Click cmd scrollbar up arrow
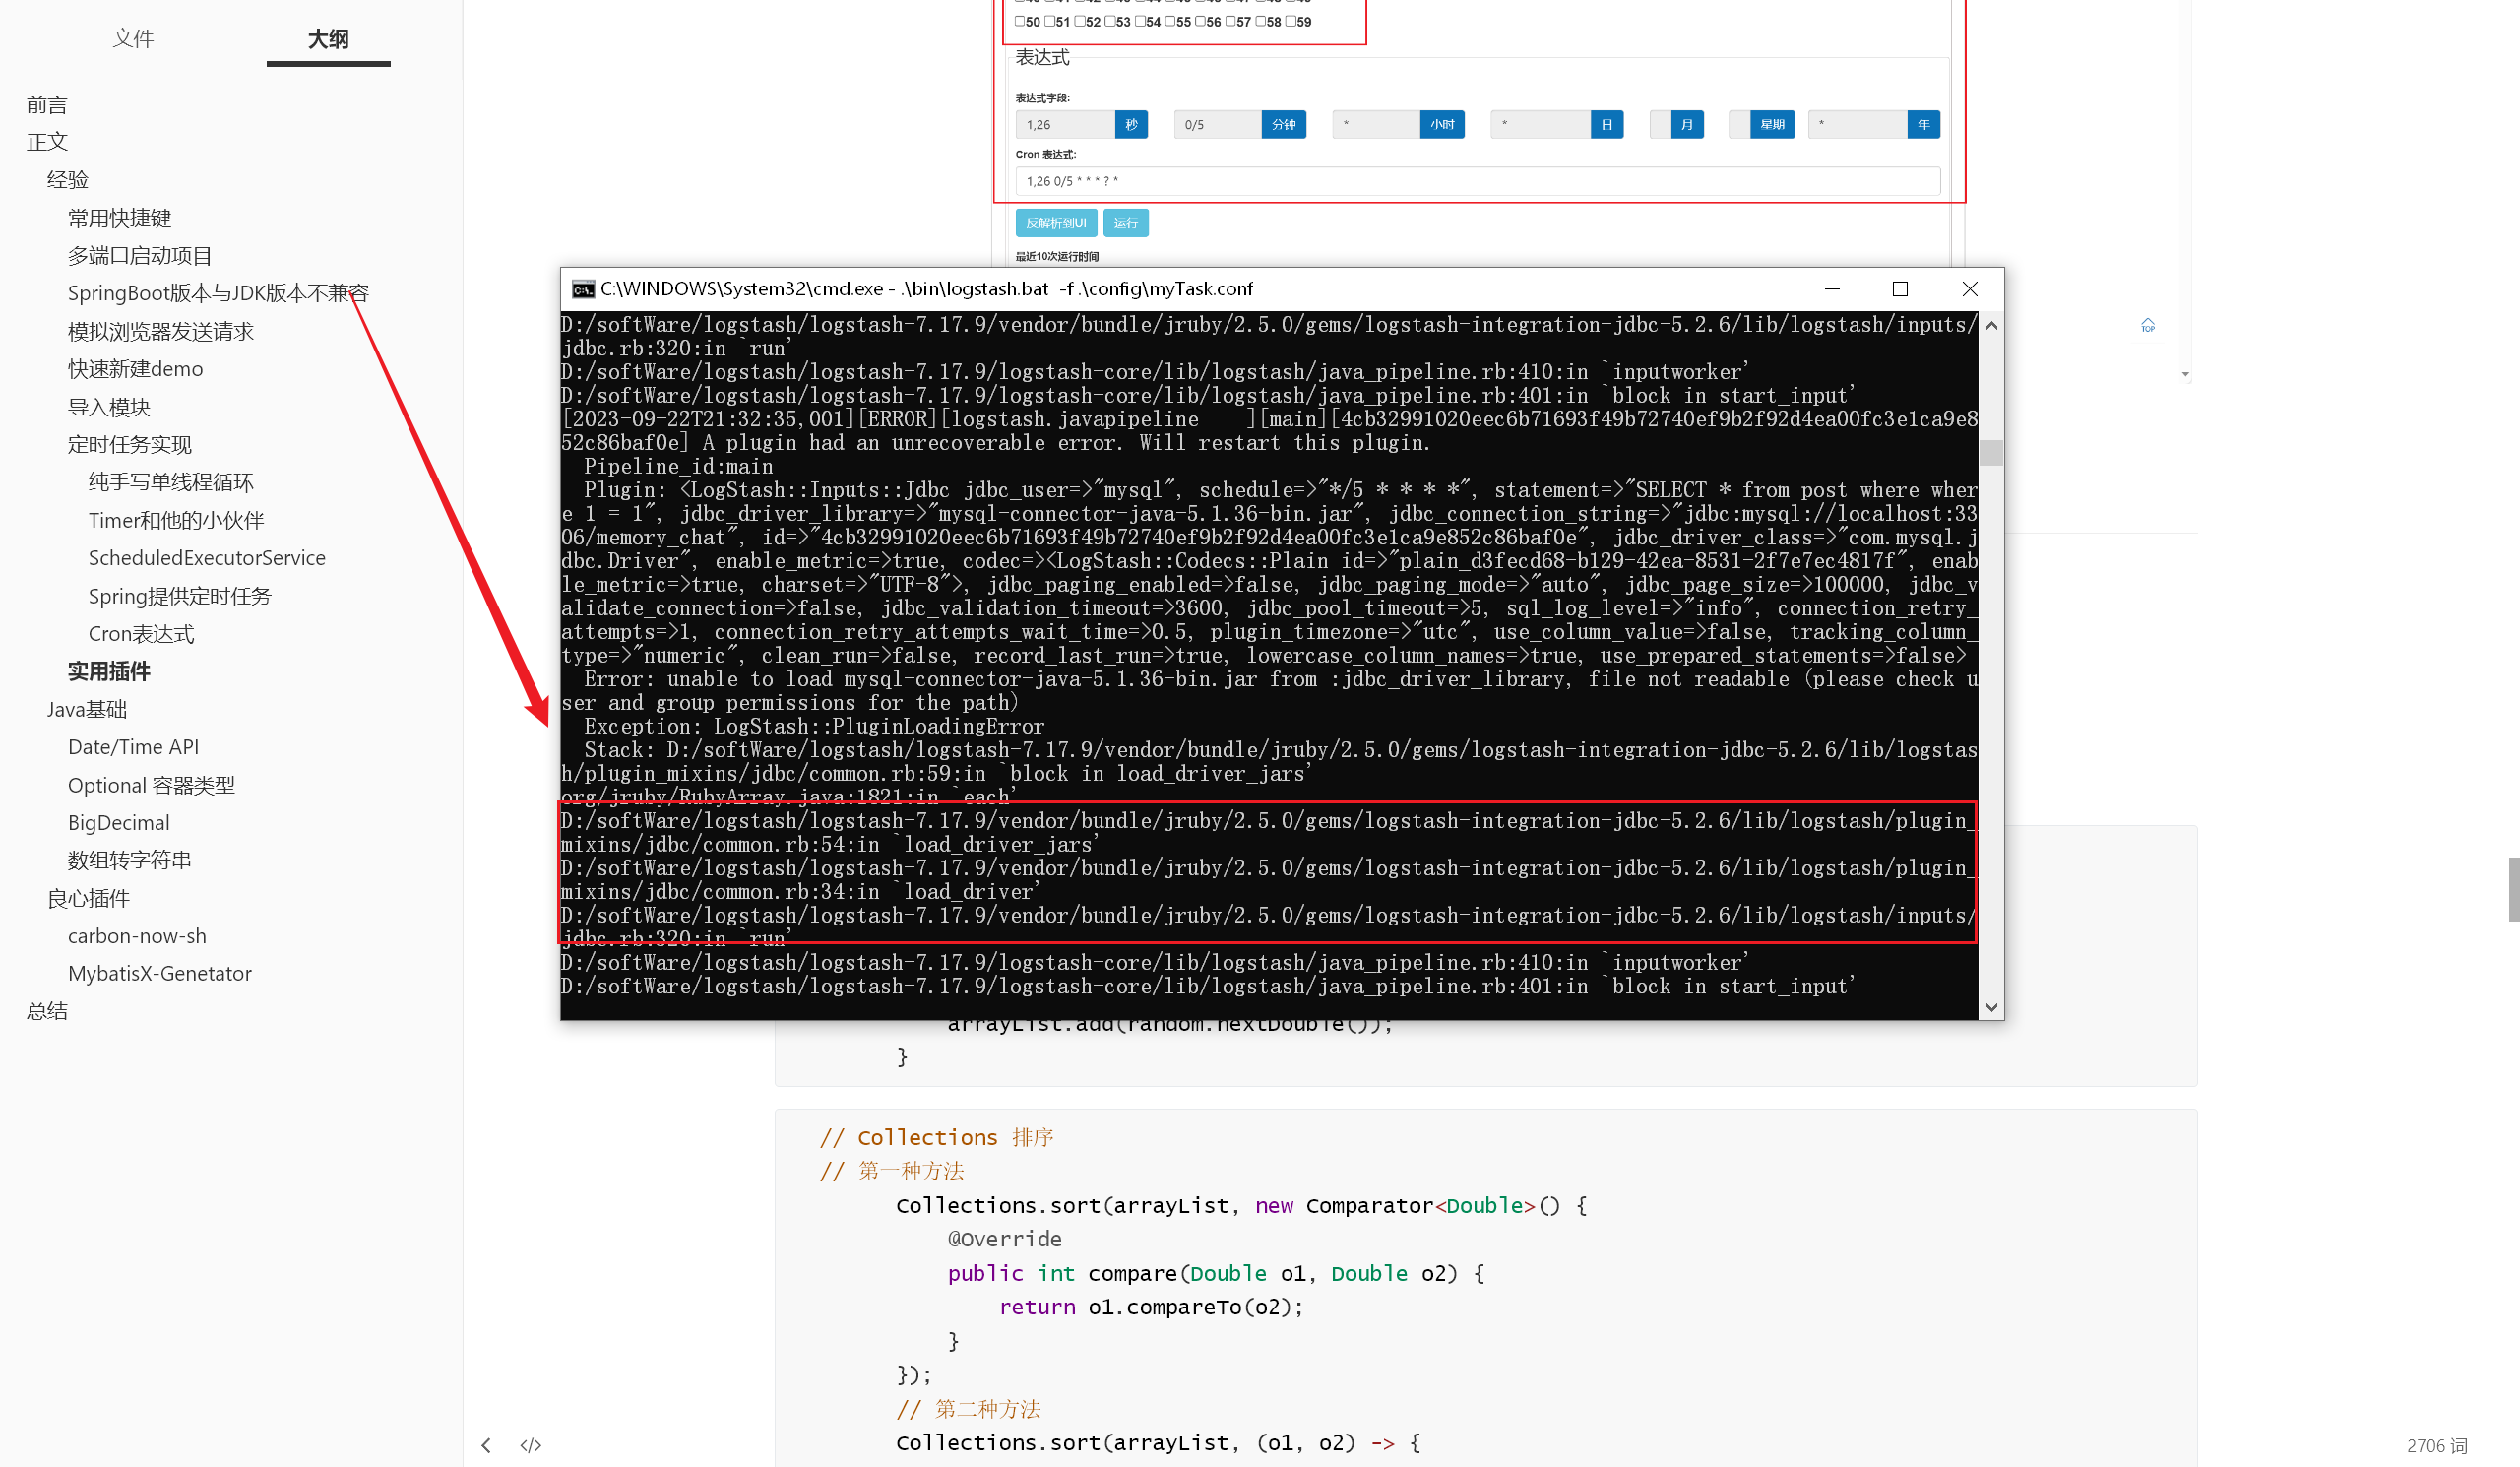The height and width of the screenshot is (1467, 2520). 1991,325
